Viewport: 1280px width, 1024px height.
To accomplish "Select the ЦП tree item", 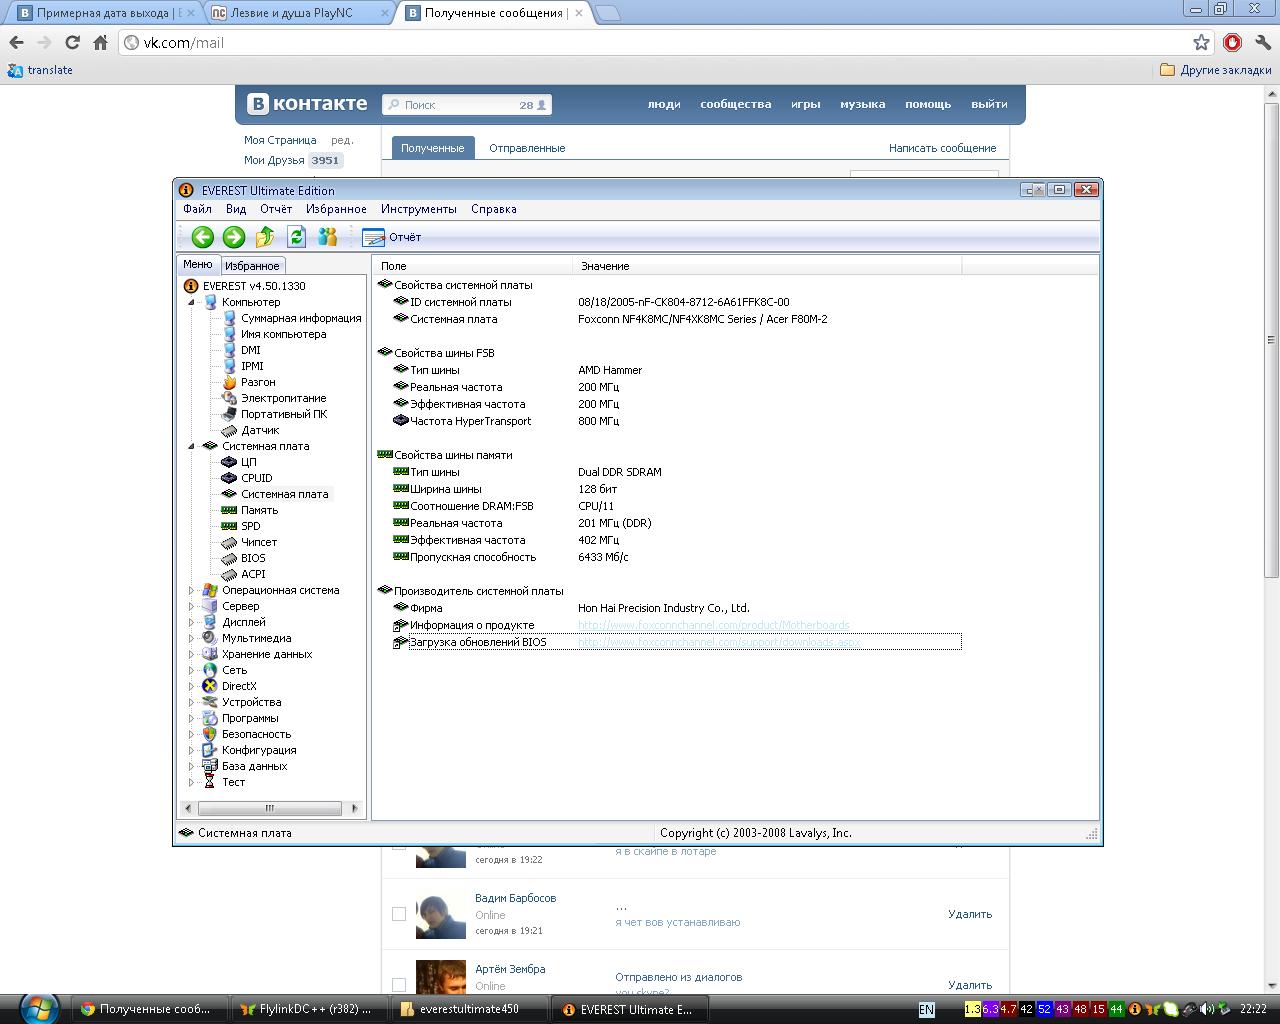I will click(248, 462).
